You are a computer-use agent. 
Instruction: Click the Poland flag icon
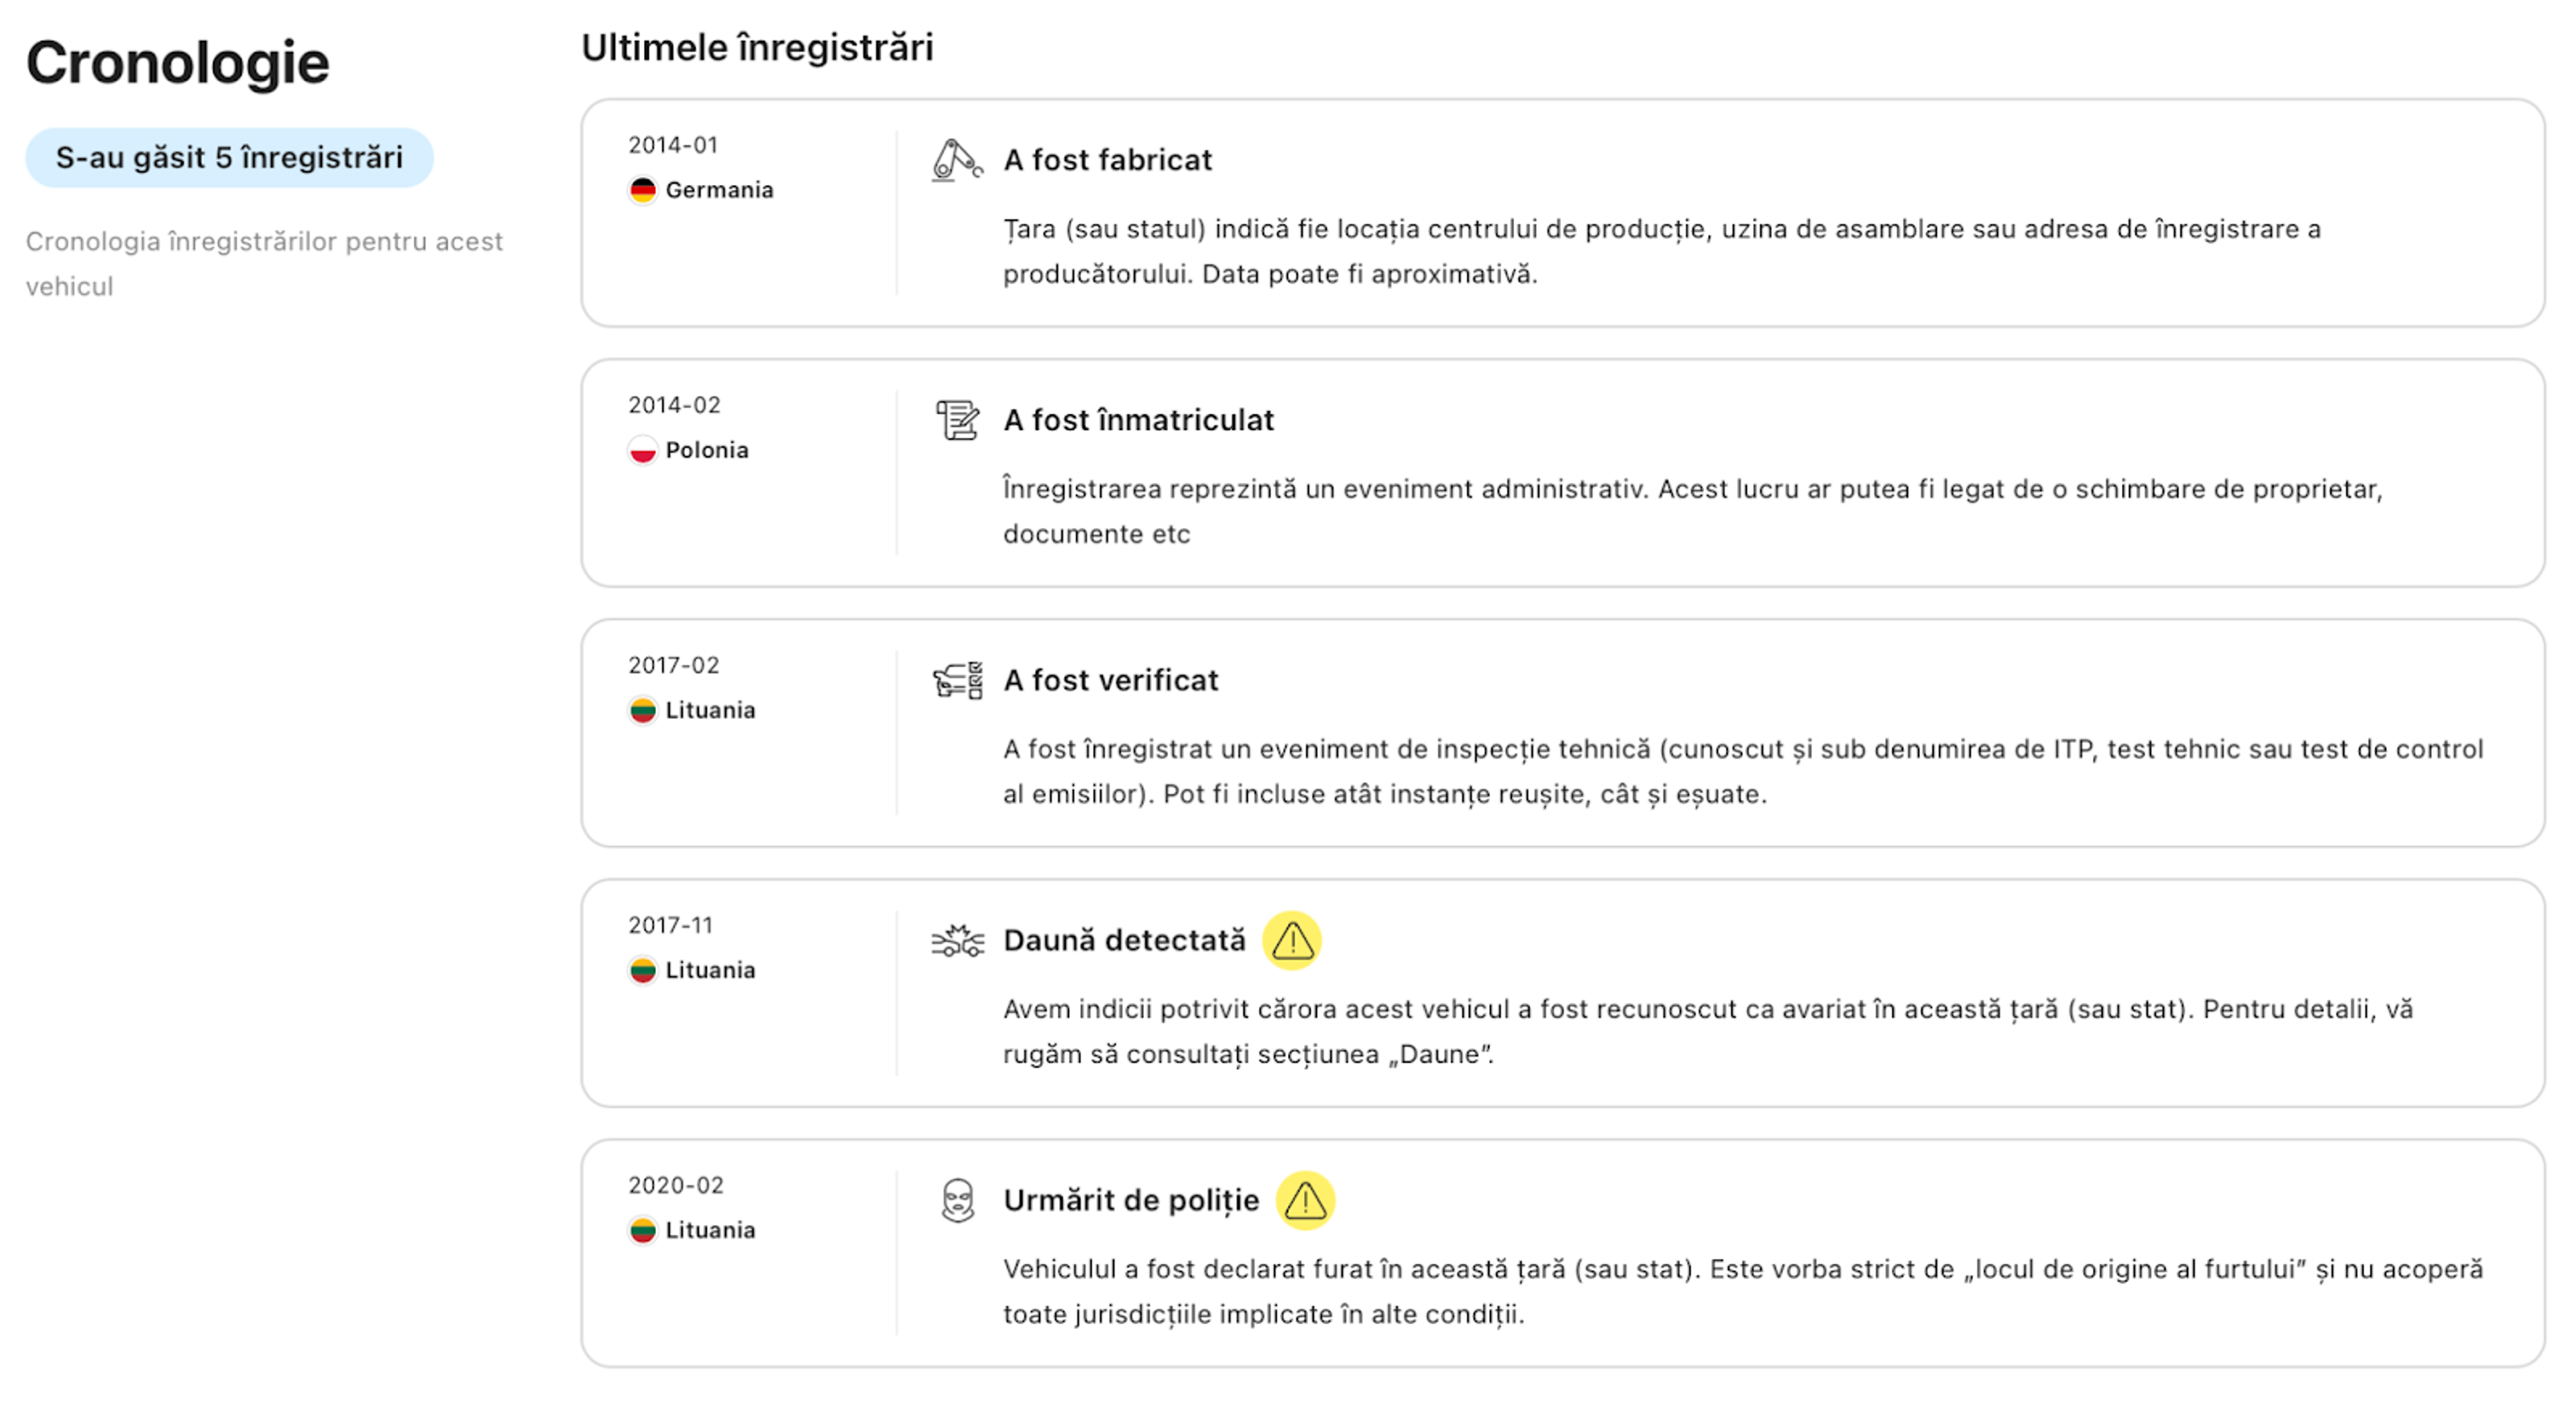(642, 450)
